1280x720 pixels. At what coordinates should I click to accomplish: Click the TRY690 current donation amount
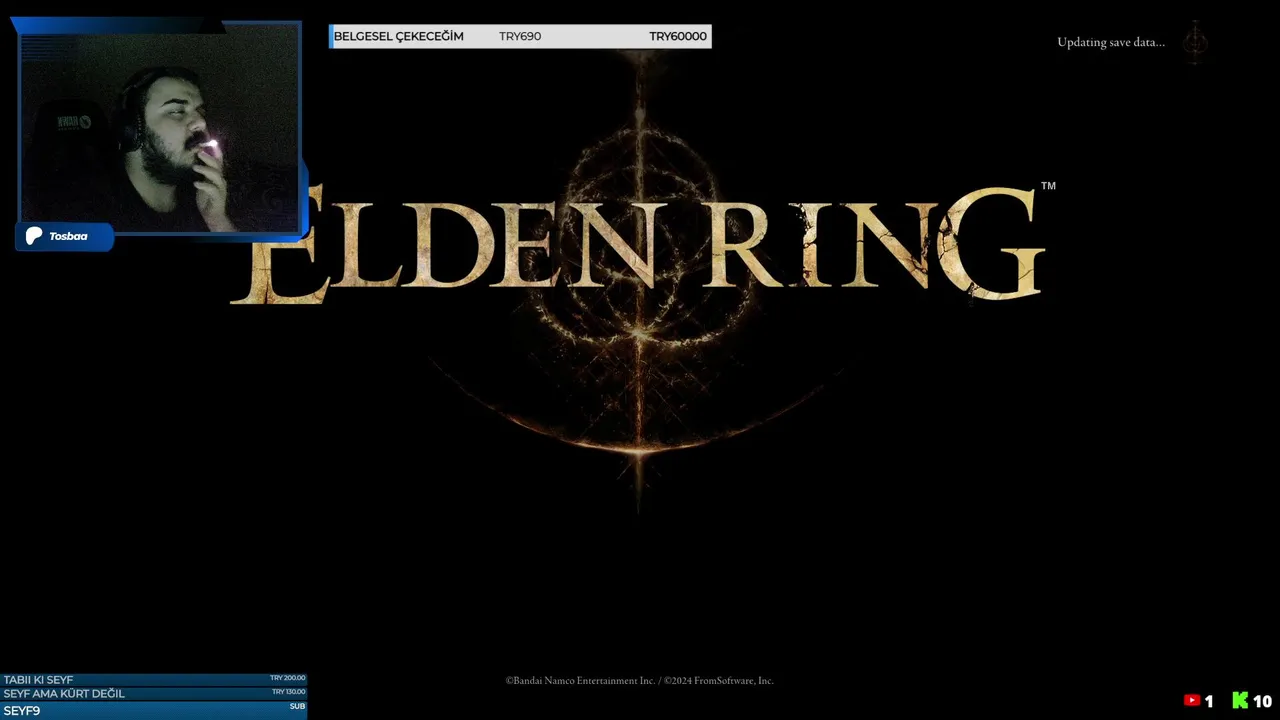coord(520,36)
